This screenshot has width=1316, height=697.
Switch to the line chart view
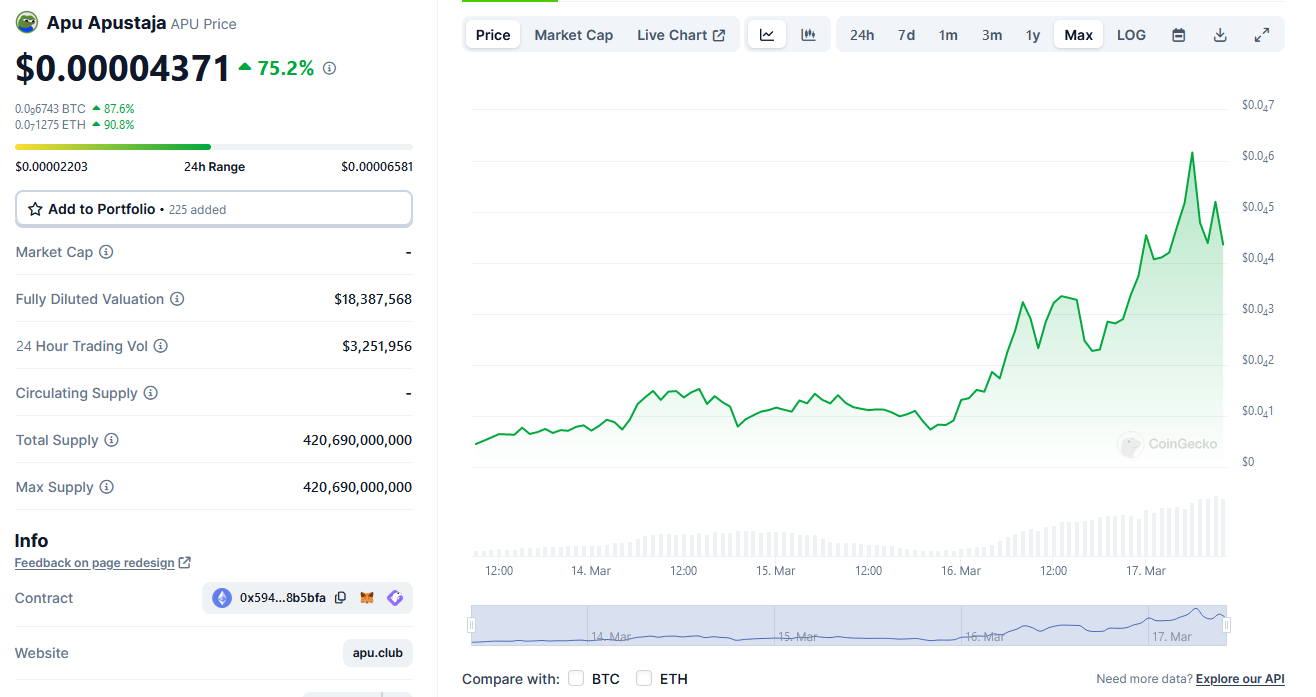(x=767, y=35)
